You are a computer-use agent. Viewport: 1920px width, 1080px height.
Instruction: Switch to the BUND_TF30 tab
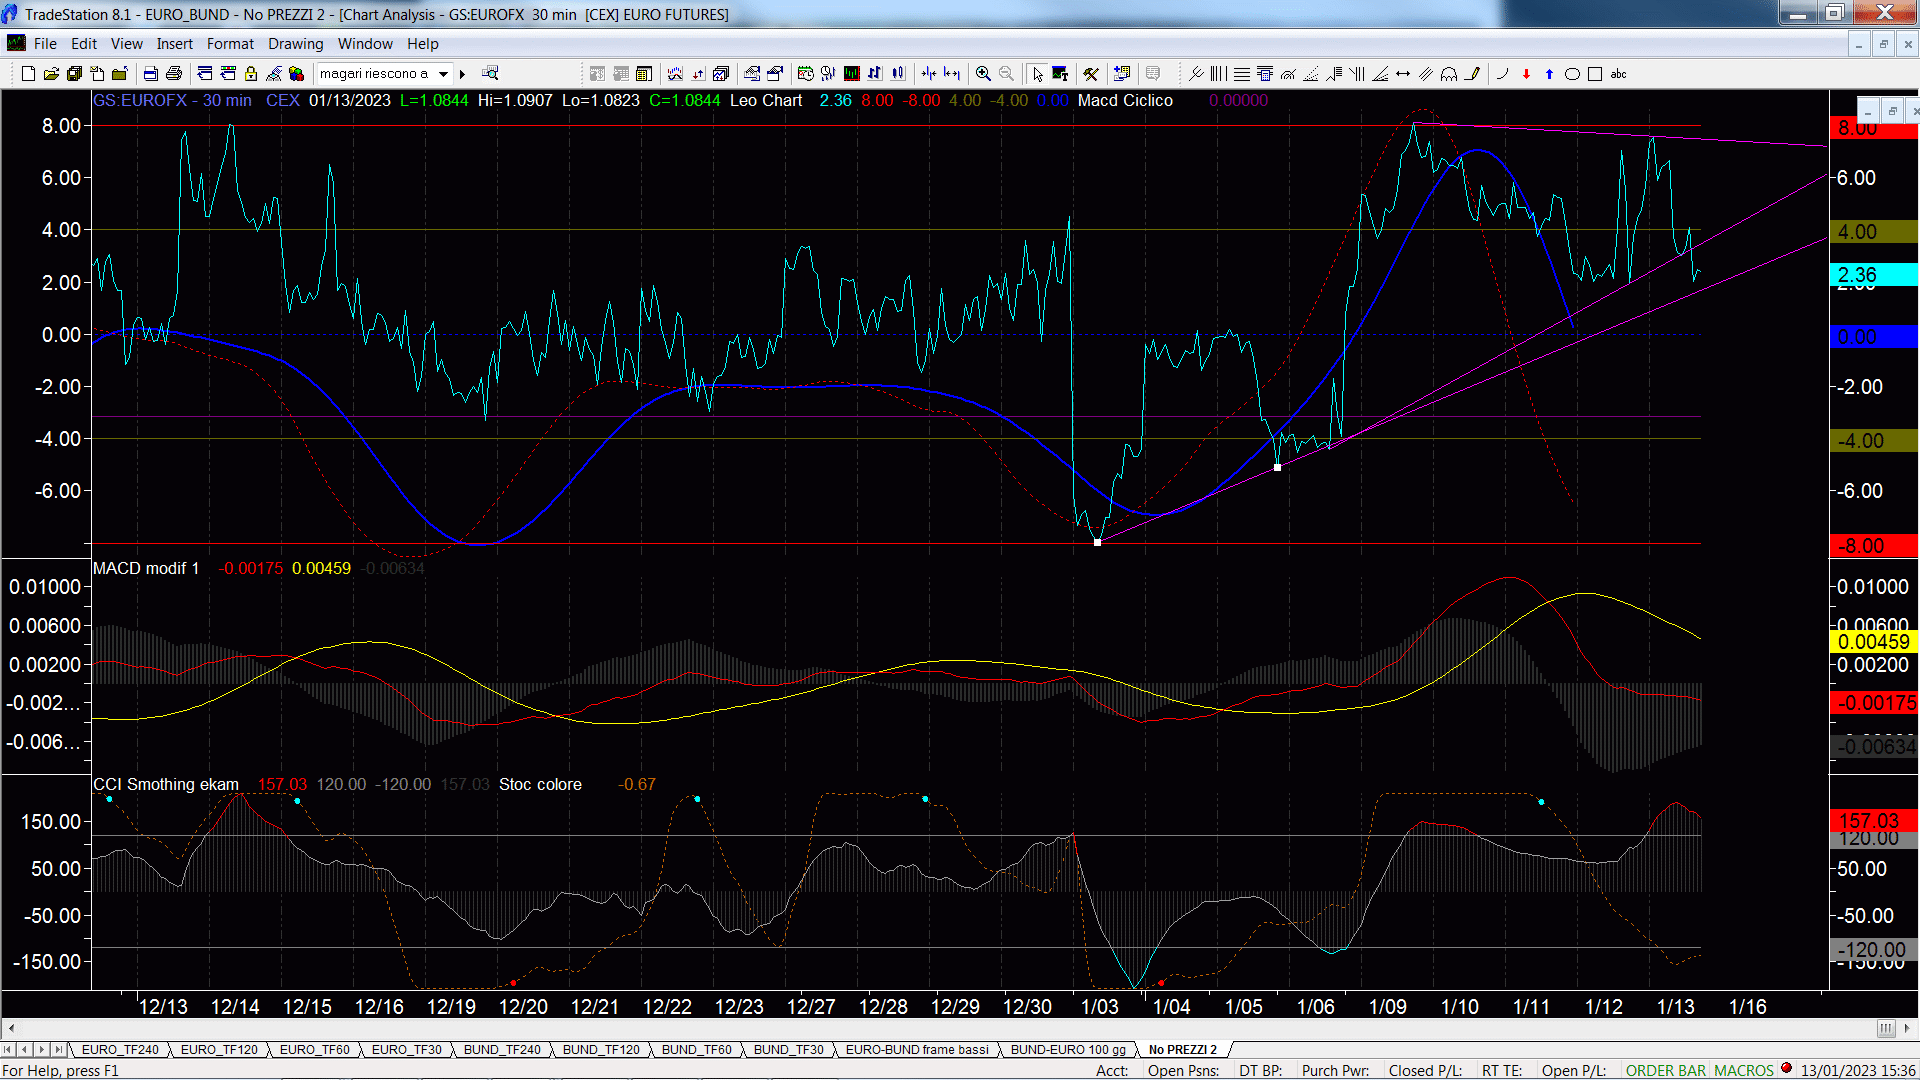click(788, 1050)
